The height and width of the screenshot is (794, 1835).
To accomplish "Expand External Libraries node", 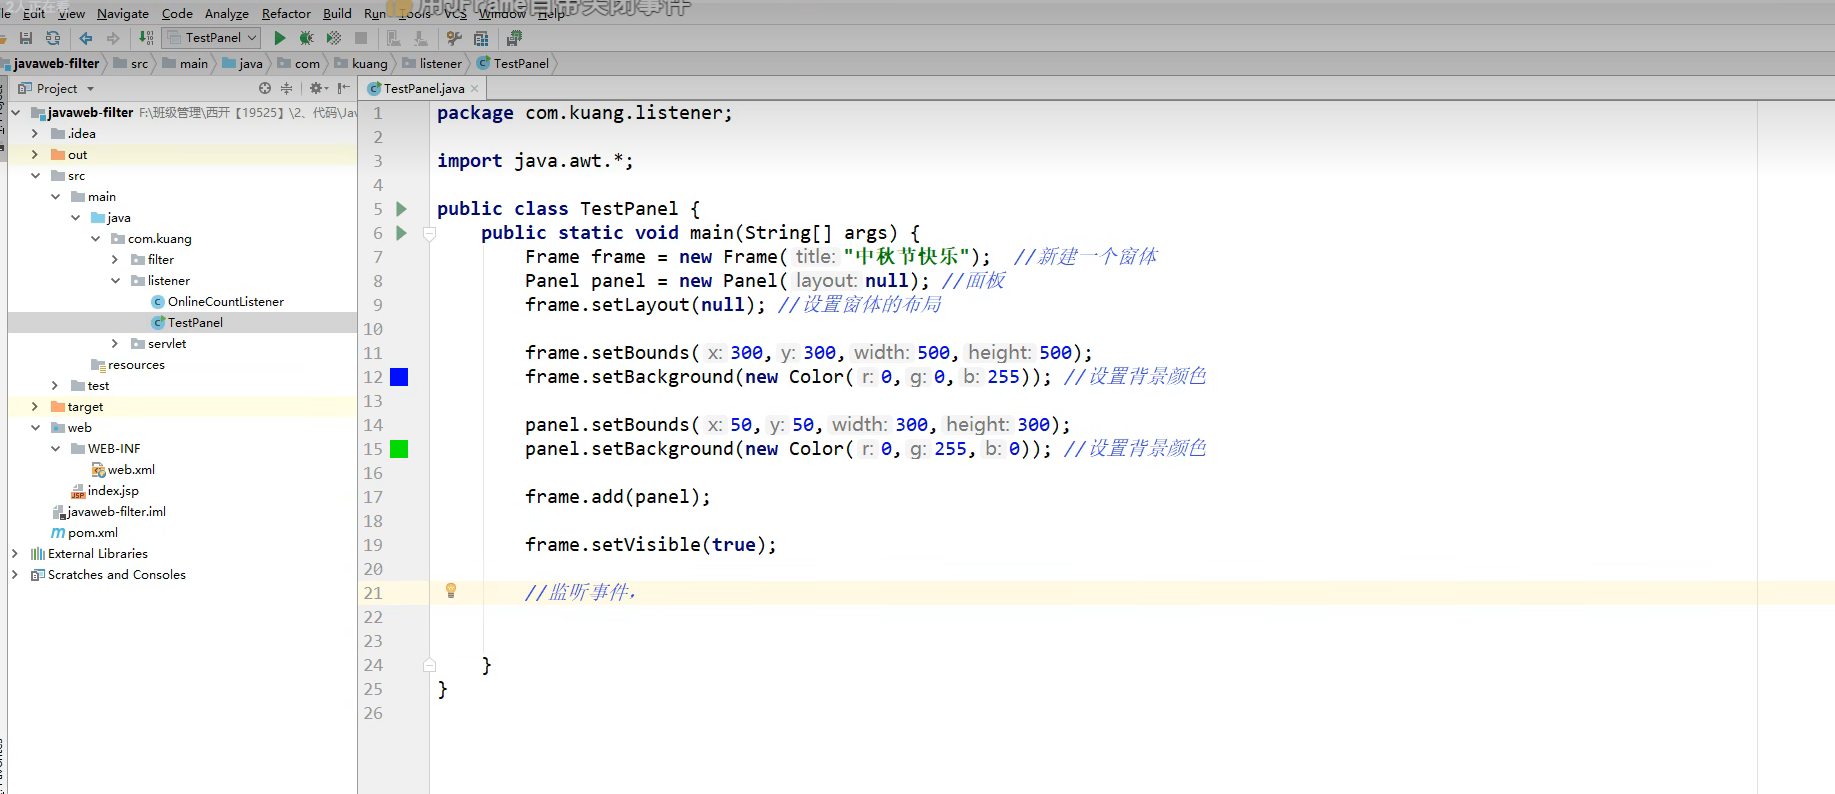I will tap(15, 553).
